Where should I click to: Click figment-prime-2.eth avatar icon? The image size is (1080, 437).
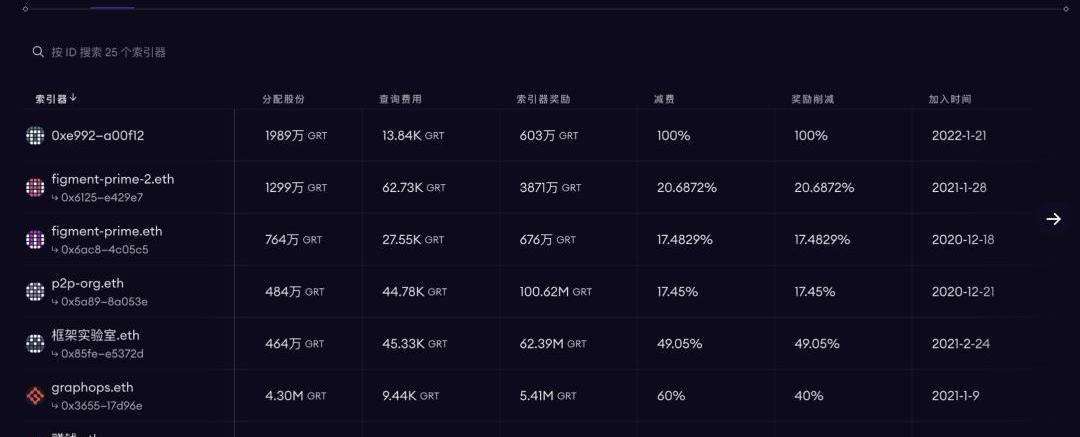coord(36,187)
